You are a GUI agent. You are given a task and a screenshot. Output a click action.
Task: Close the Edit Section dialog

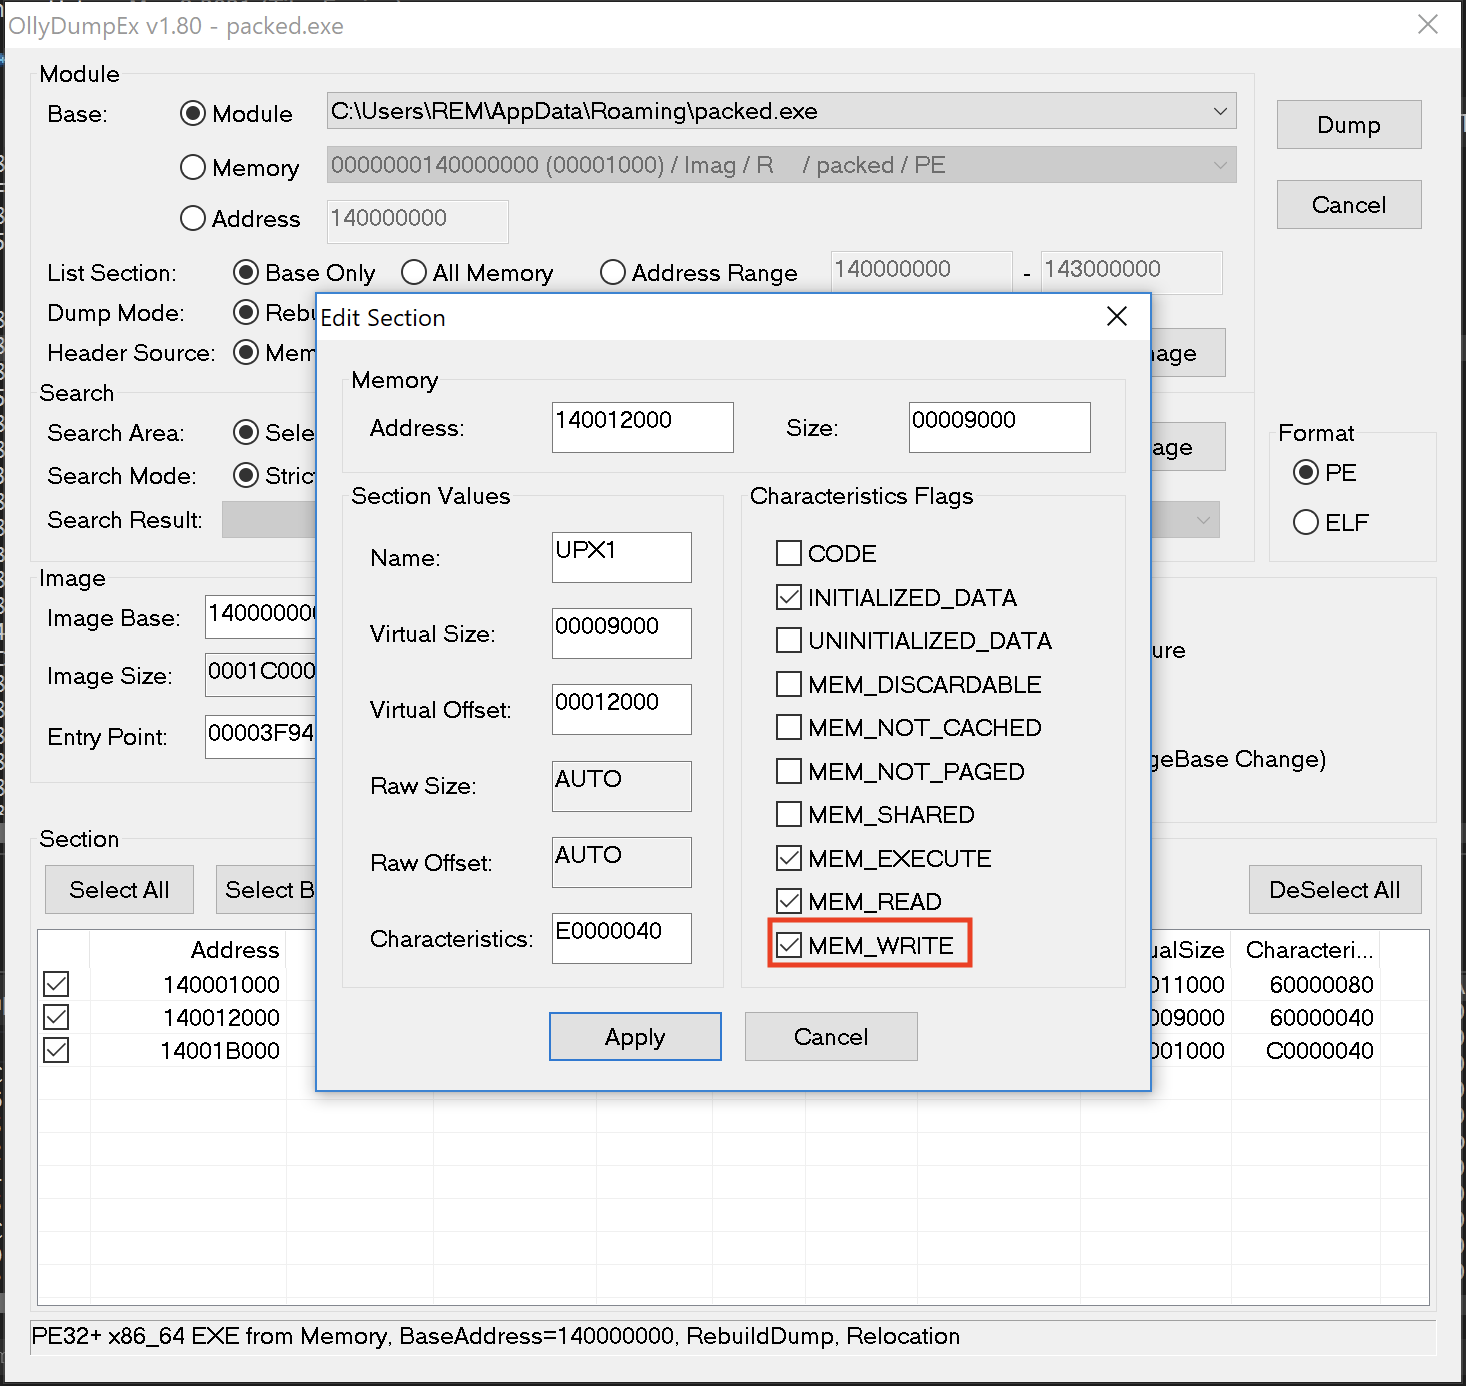pos(1117,317)
